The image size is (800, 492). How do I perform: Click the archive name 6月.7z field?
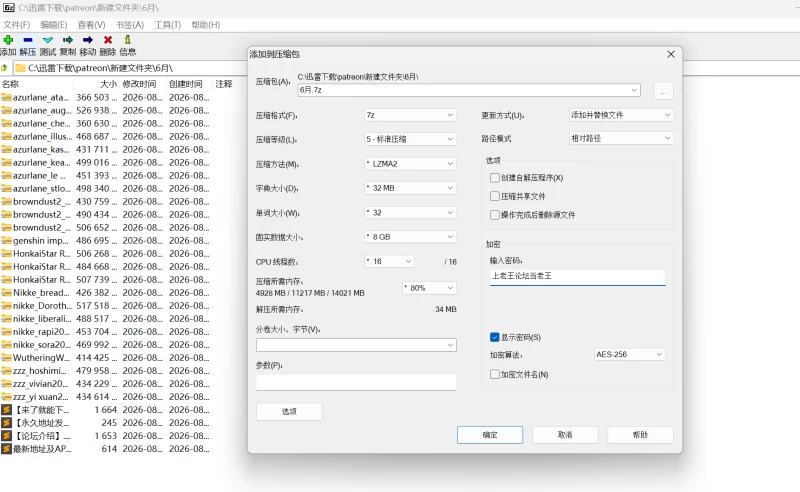[x=468, y=90]
